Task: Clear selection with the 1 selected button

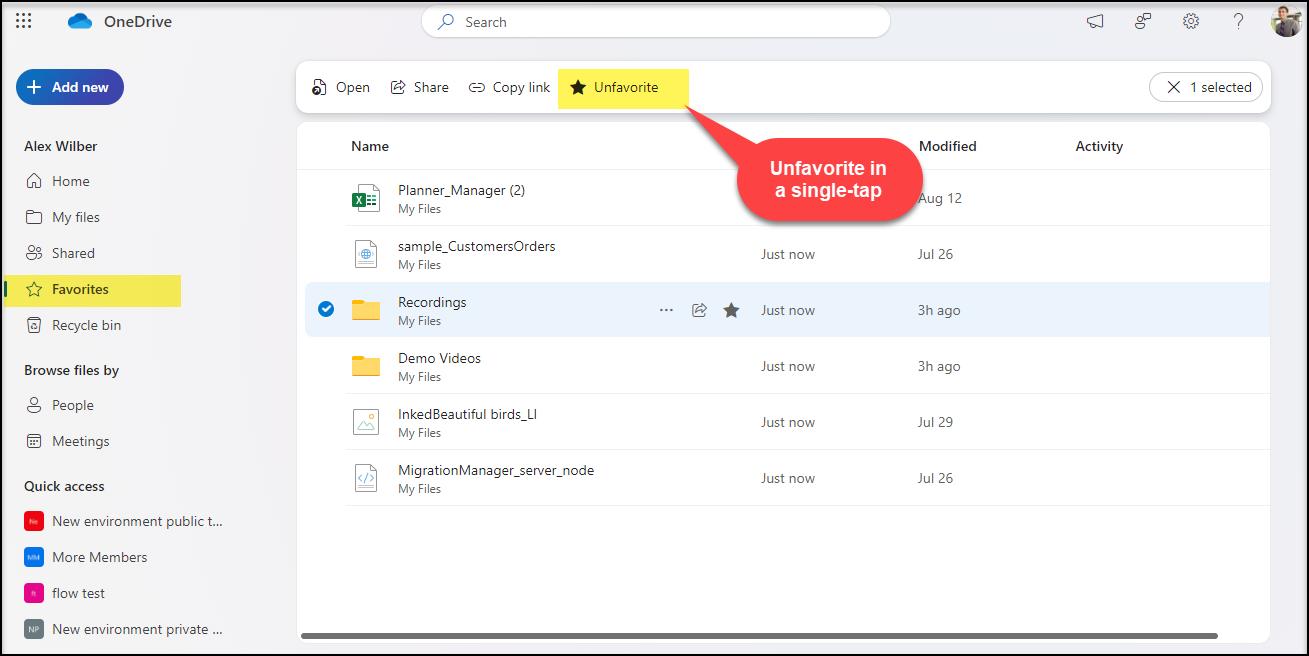Action: (1206, 87)
